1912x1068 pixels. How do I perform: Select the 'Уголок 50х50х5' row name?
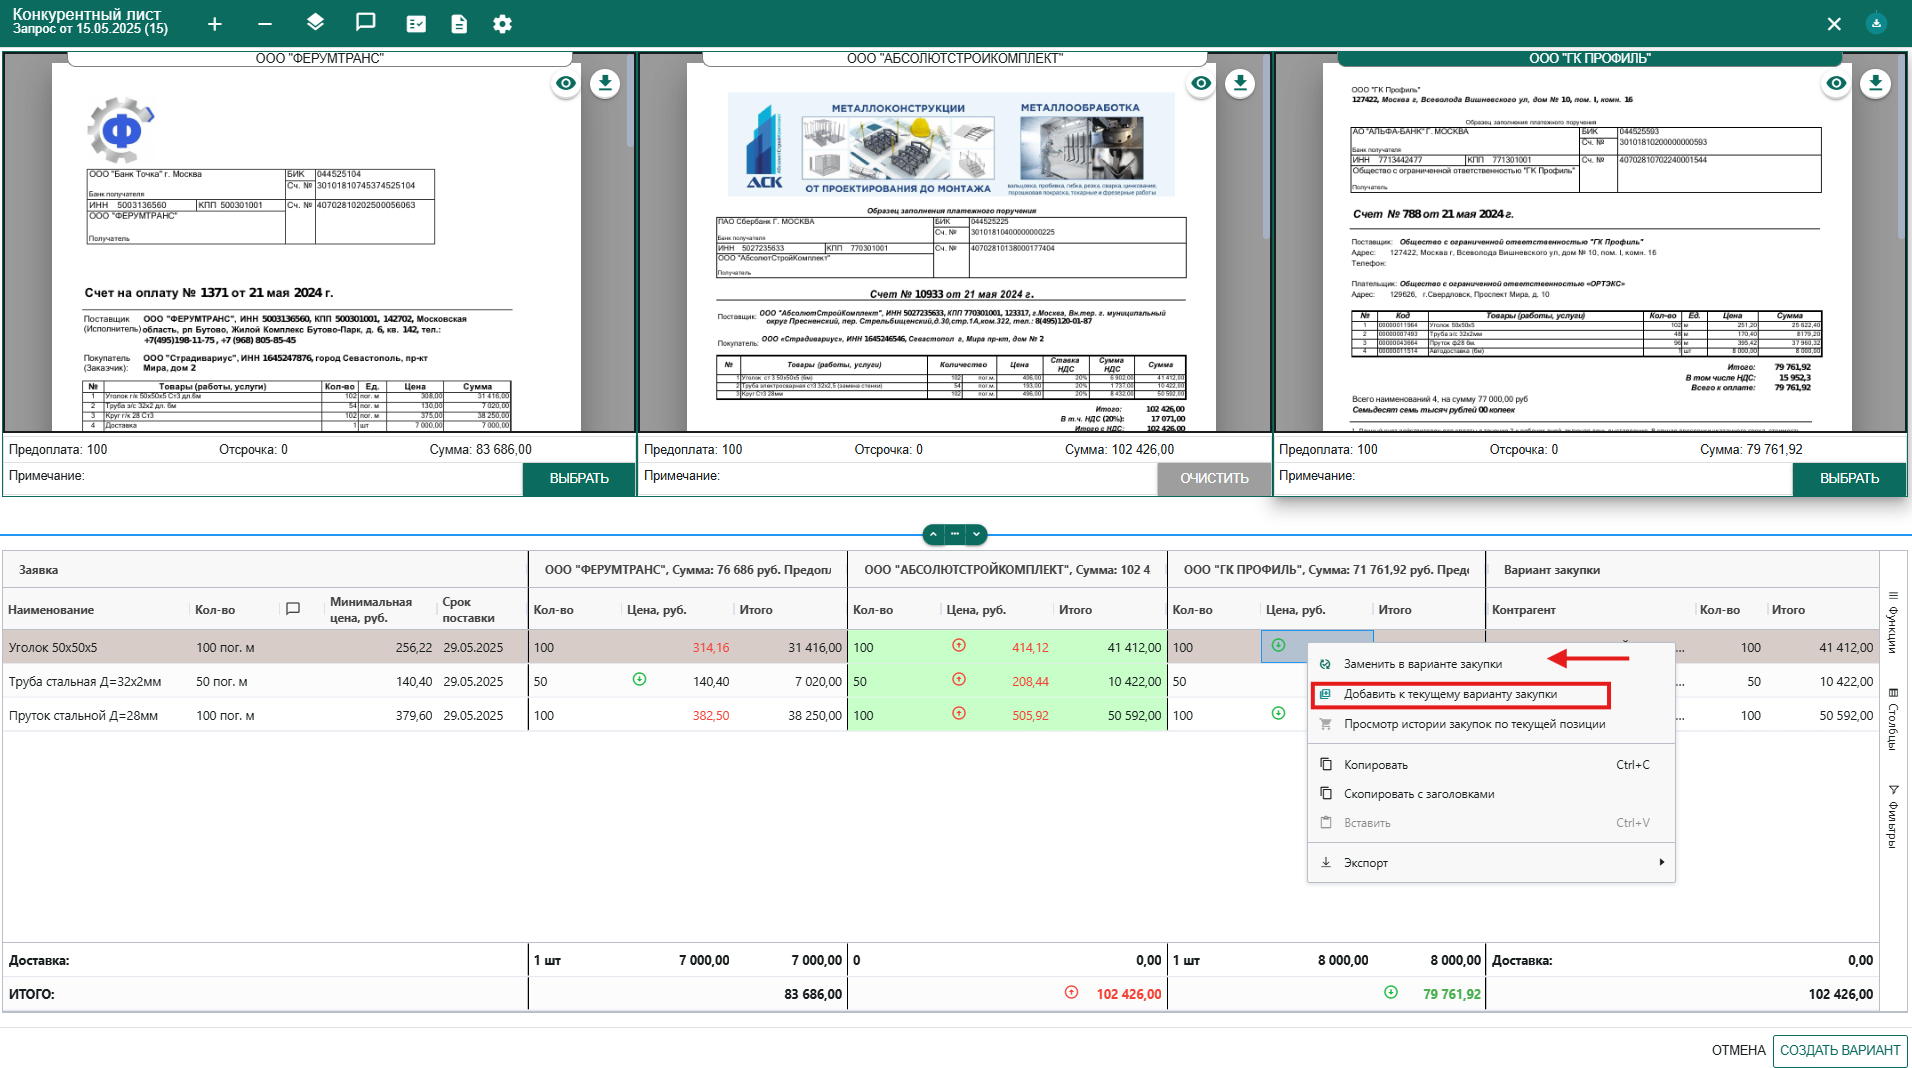click(x=53, y=648)
